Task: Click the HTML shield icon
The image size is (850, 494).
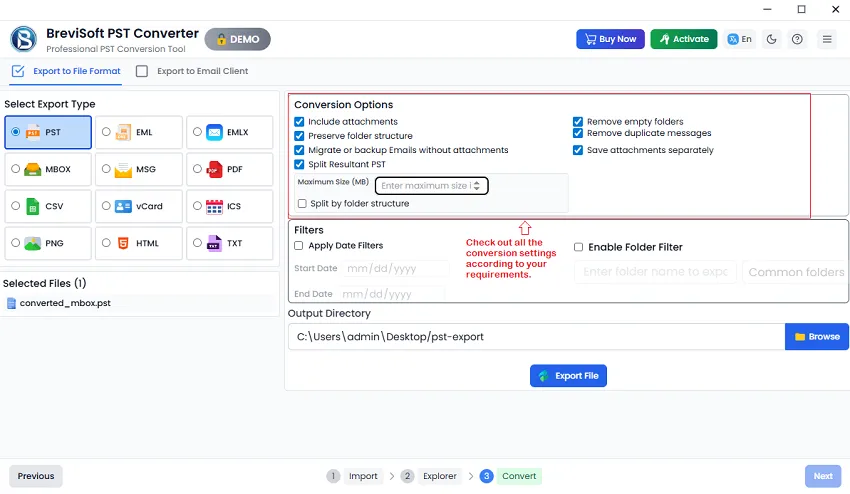Action: (x=123, y=243)
